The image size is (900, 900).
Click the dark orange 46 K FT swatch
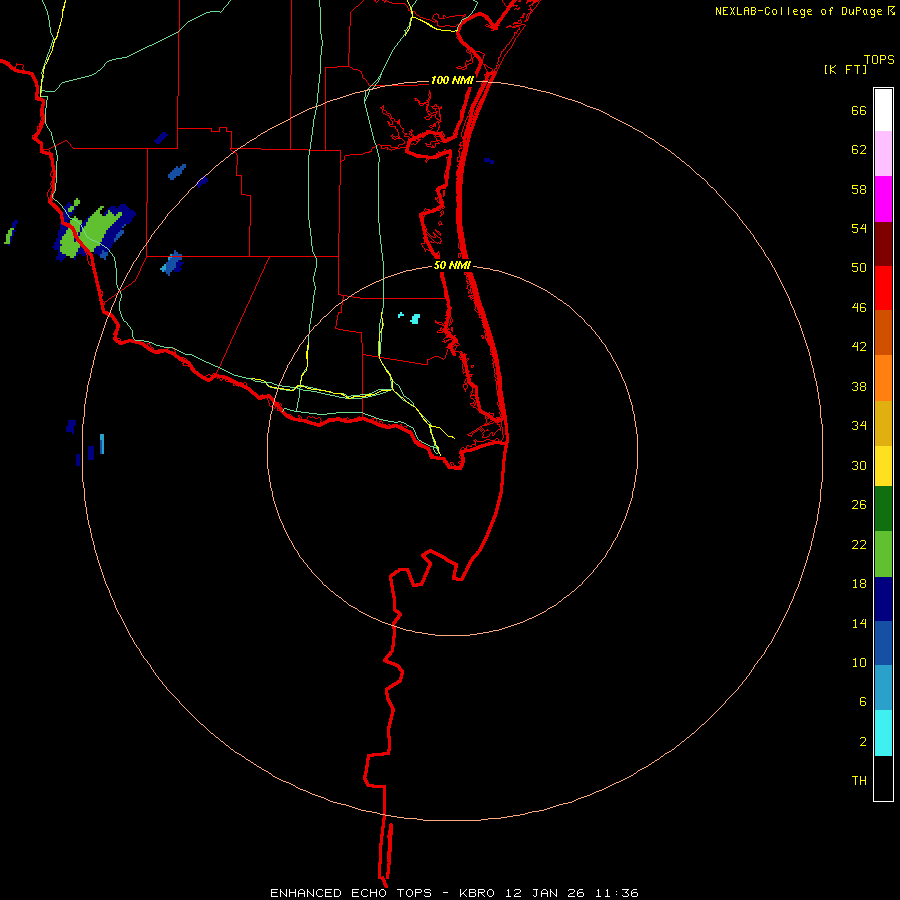[883, 332]
